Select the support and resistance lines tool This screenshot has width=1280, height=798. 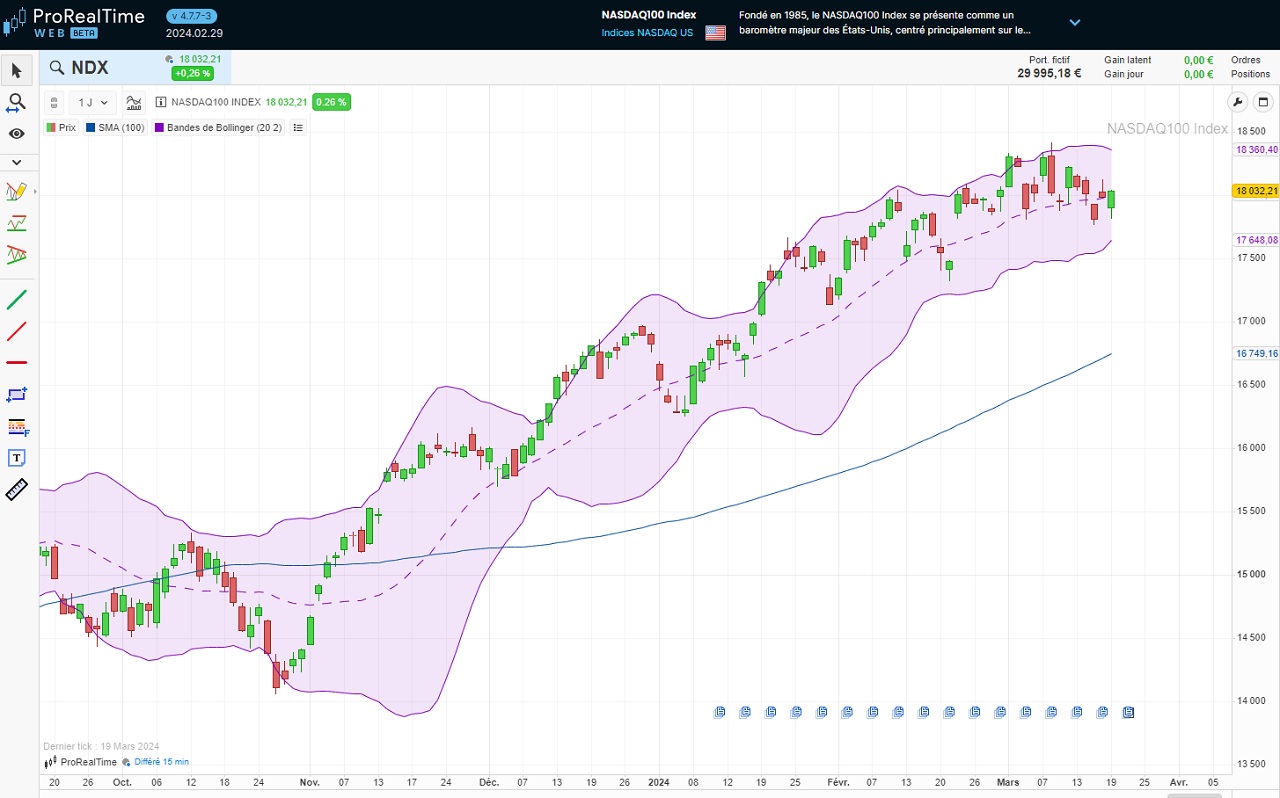[x=16, y=223]
